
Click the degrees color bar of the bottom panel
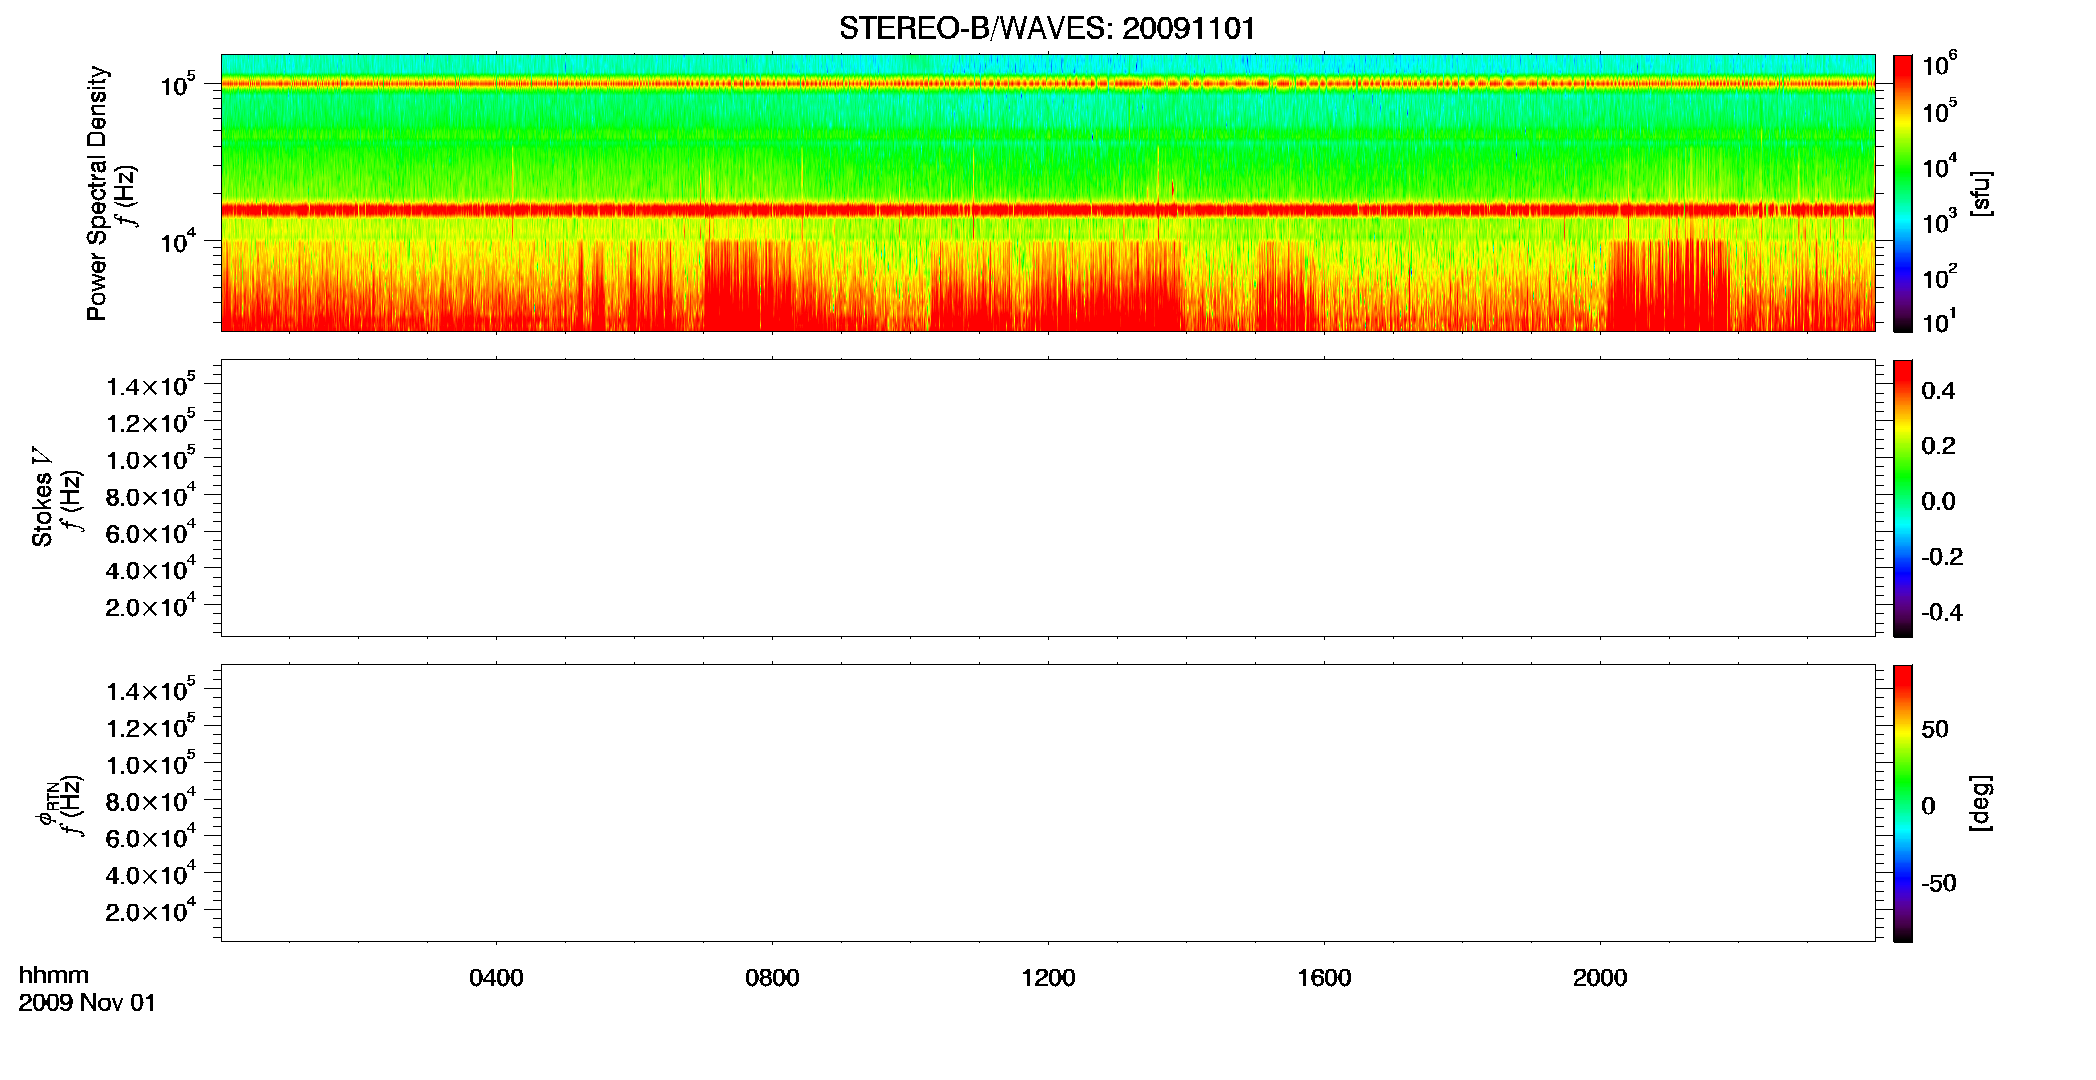pyautogui.click(x=1903, y=803)
